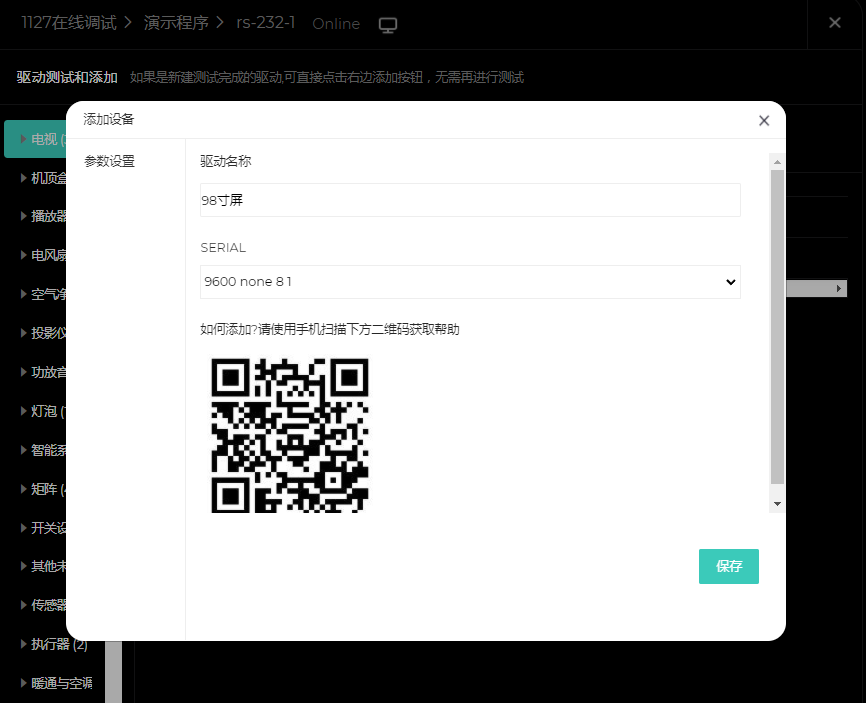The image size is (866, 703).
Task: Click the help QR code image
Action: pyautogui.click(x=290, y=435)
